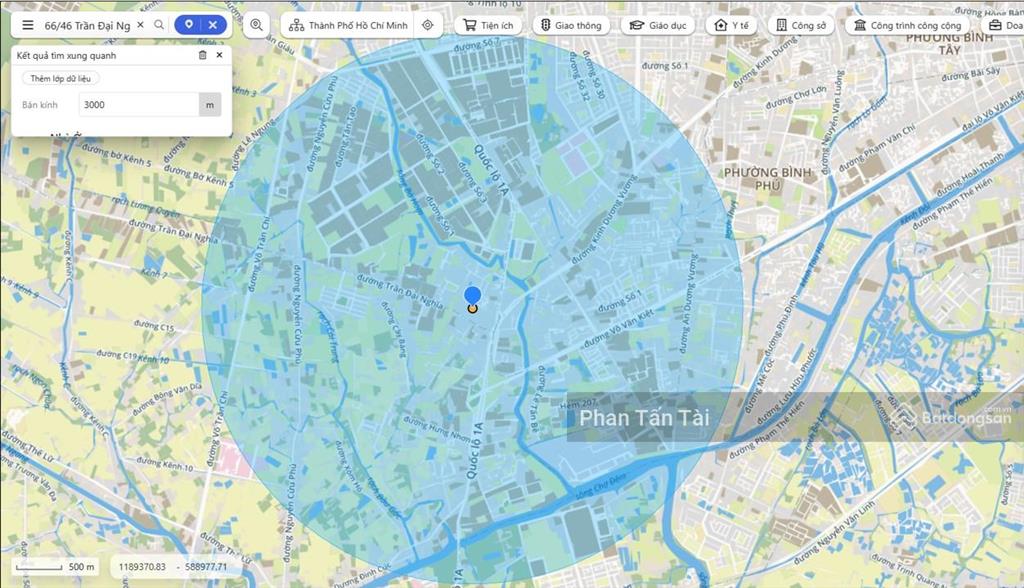Cancel nearby search with blue pill X

pos(213,25)
